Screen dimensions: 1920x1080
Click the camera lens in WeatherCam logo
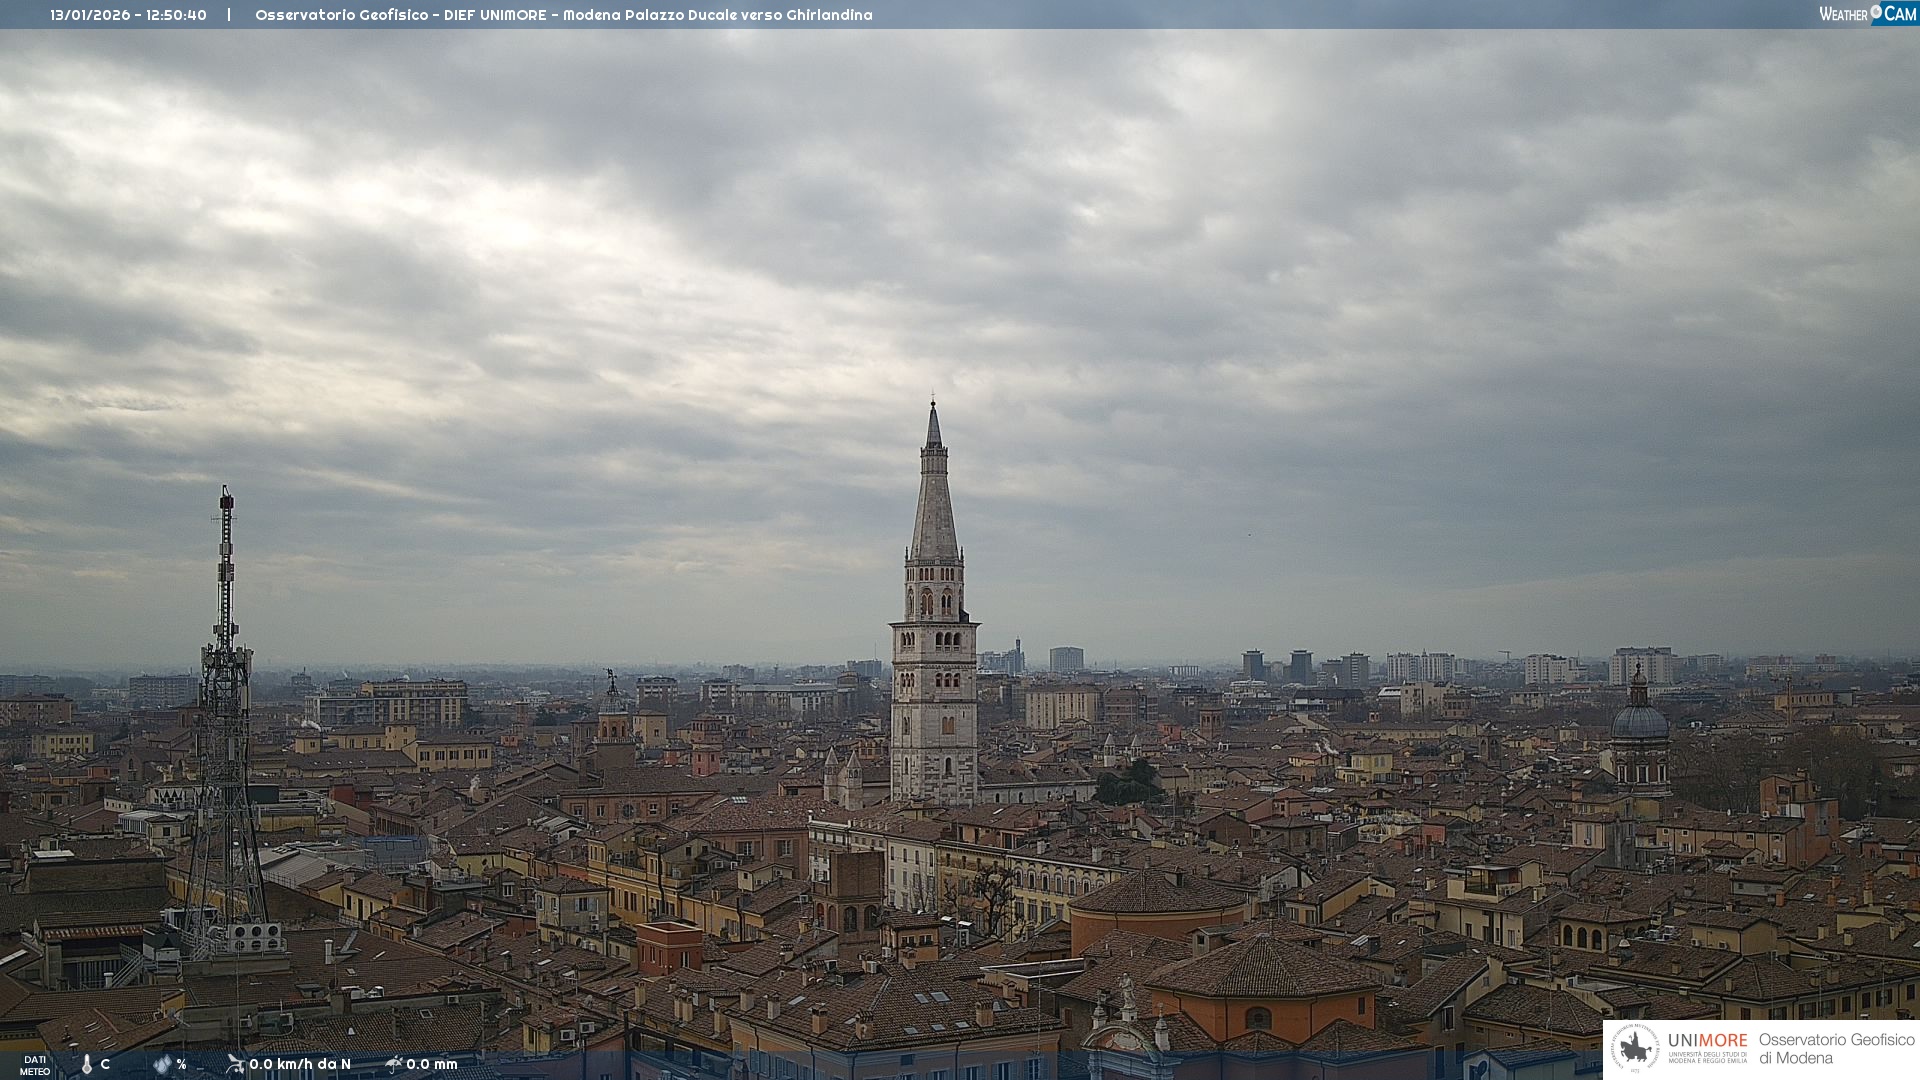[1876, 12]
